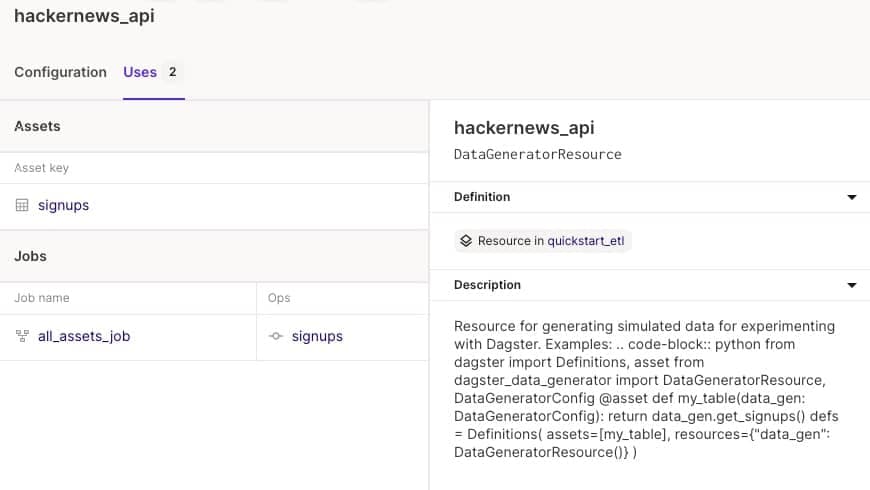Click the job graph icon beside all_assets_job

point(22,336)
